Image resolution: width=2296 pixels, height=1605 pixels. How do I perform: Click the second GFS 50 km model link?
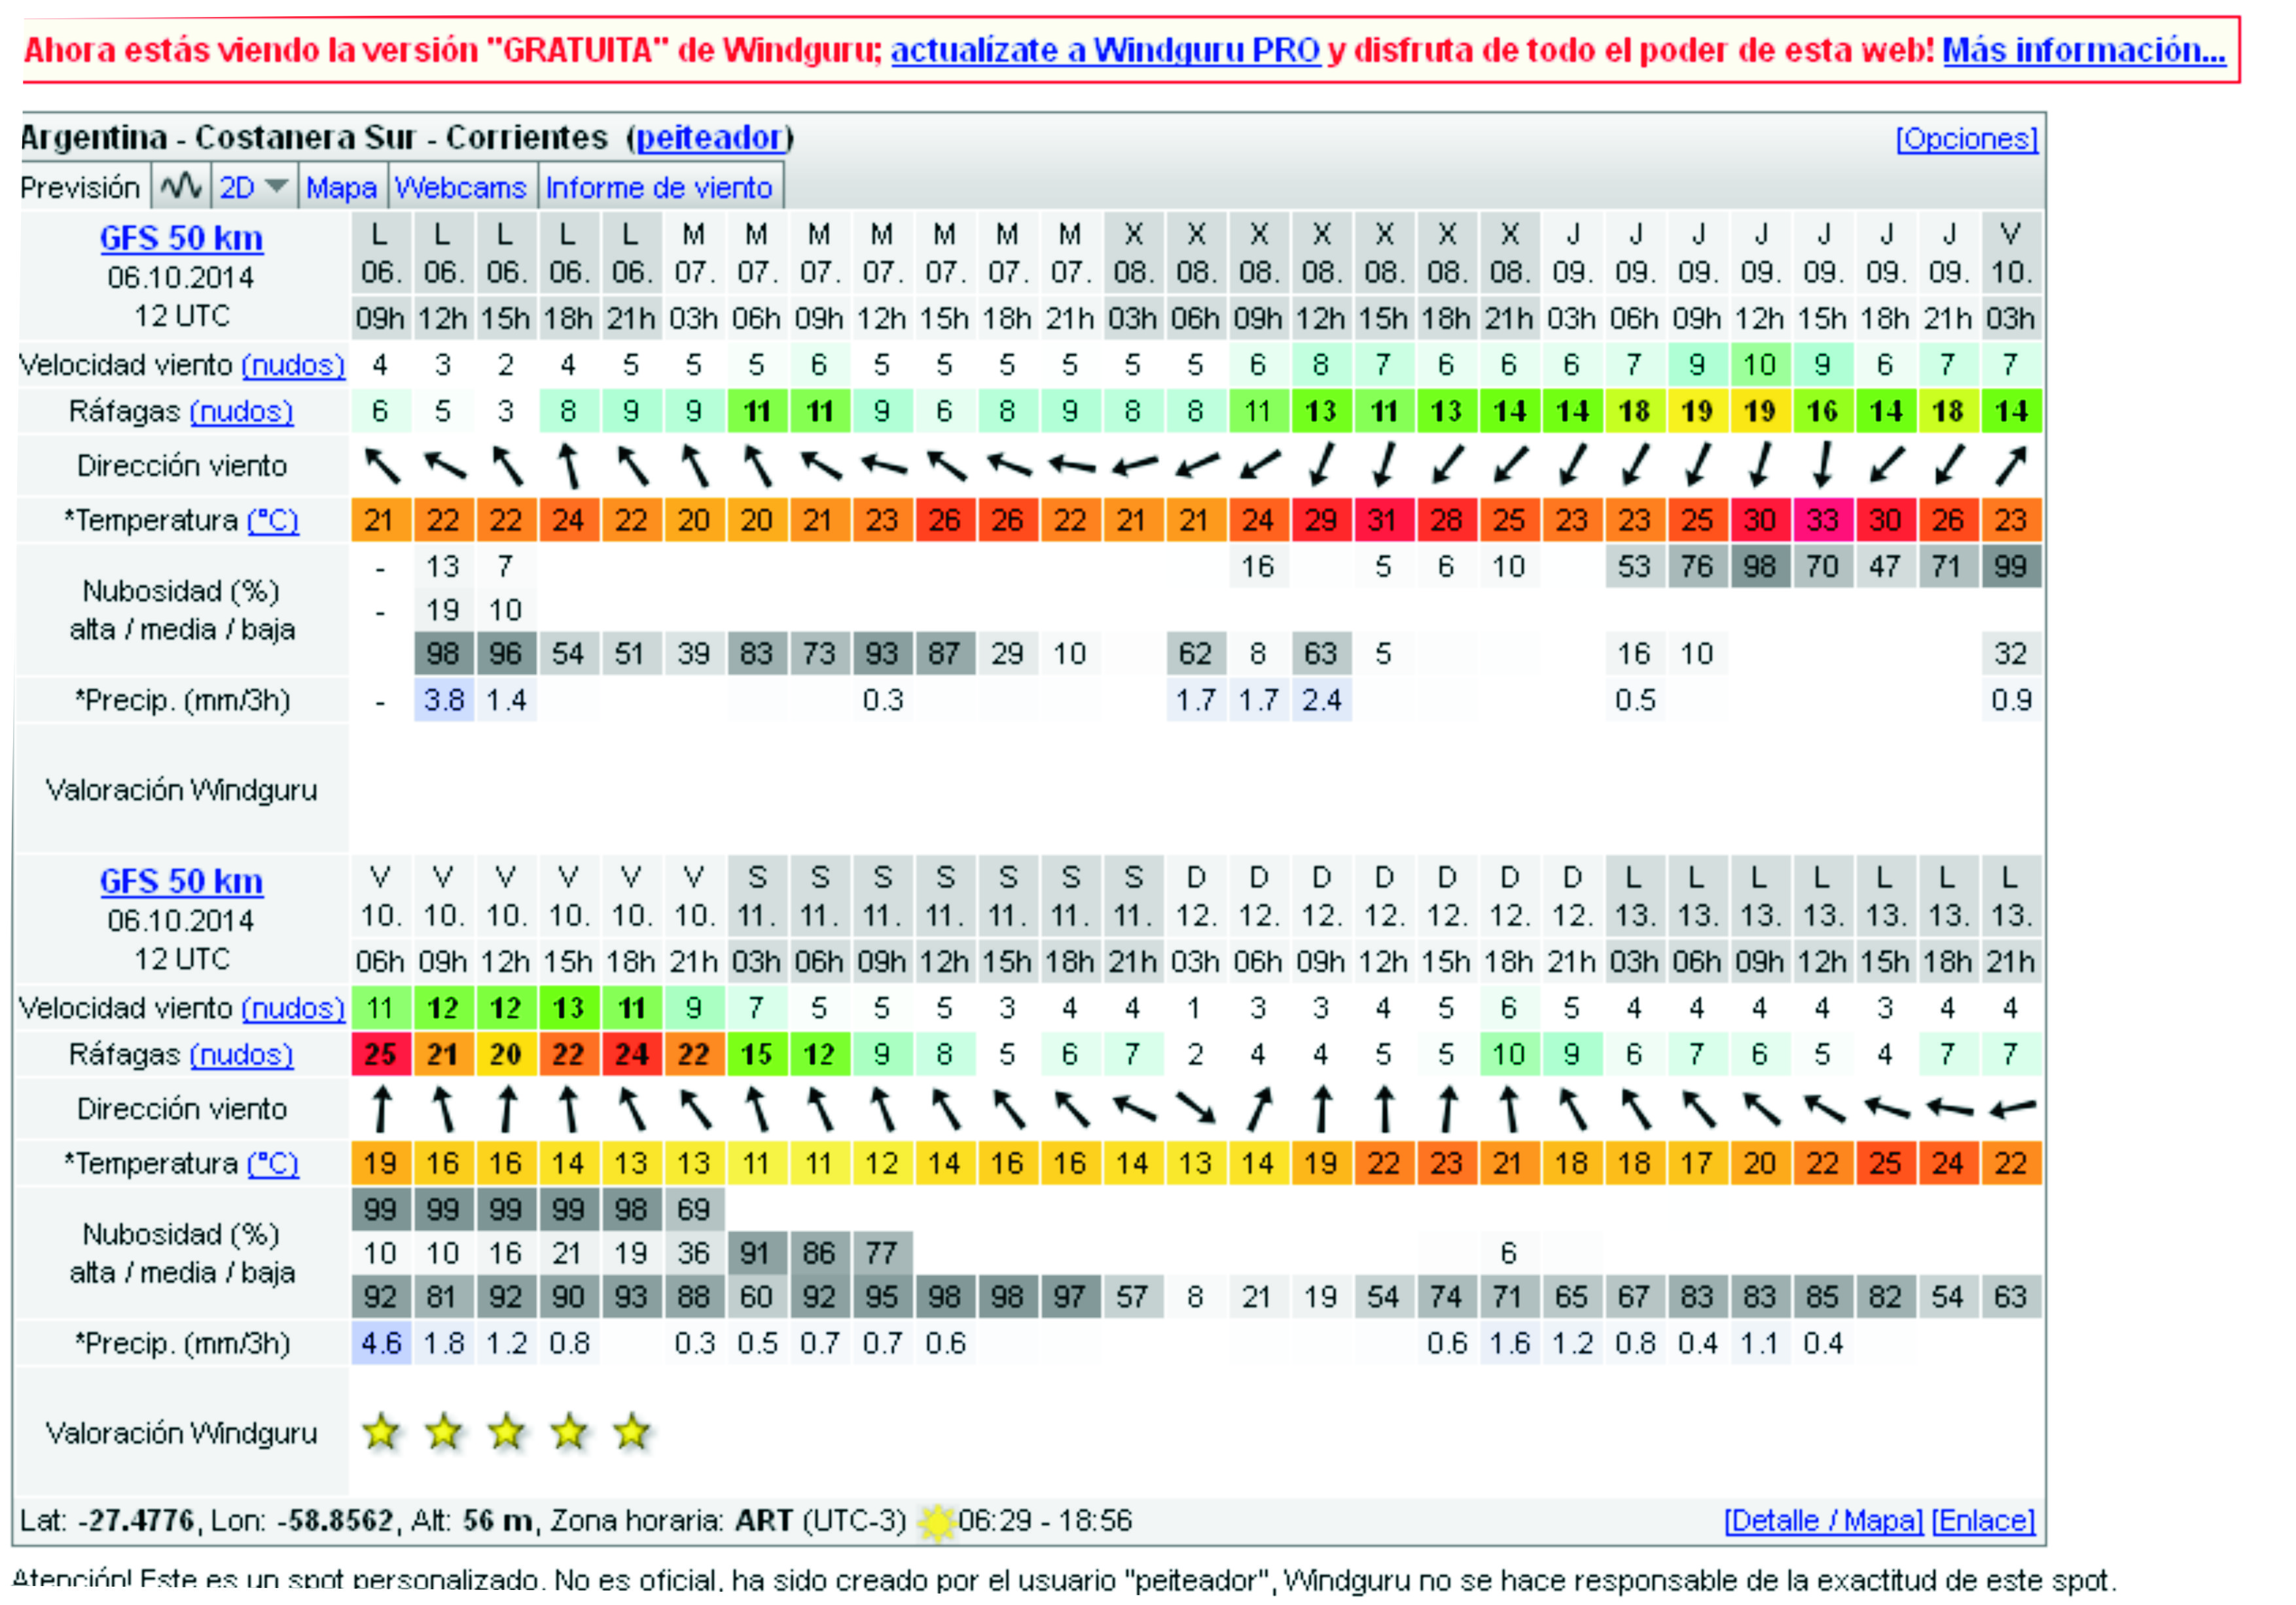click(181, 881)
